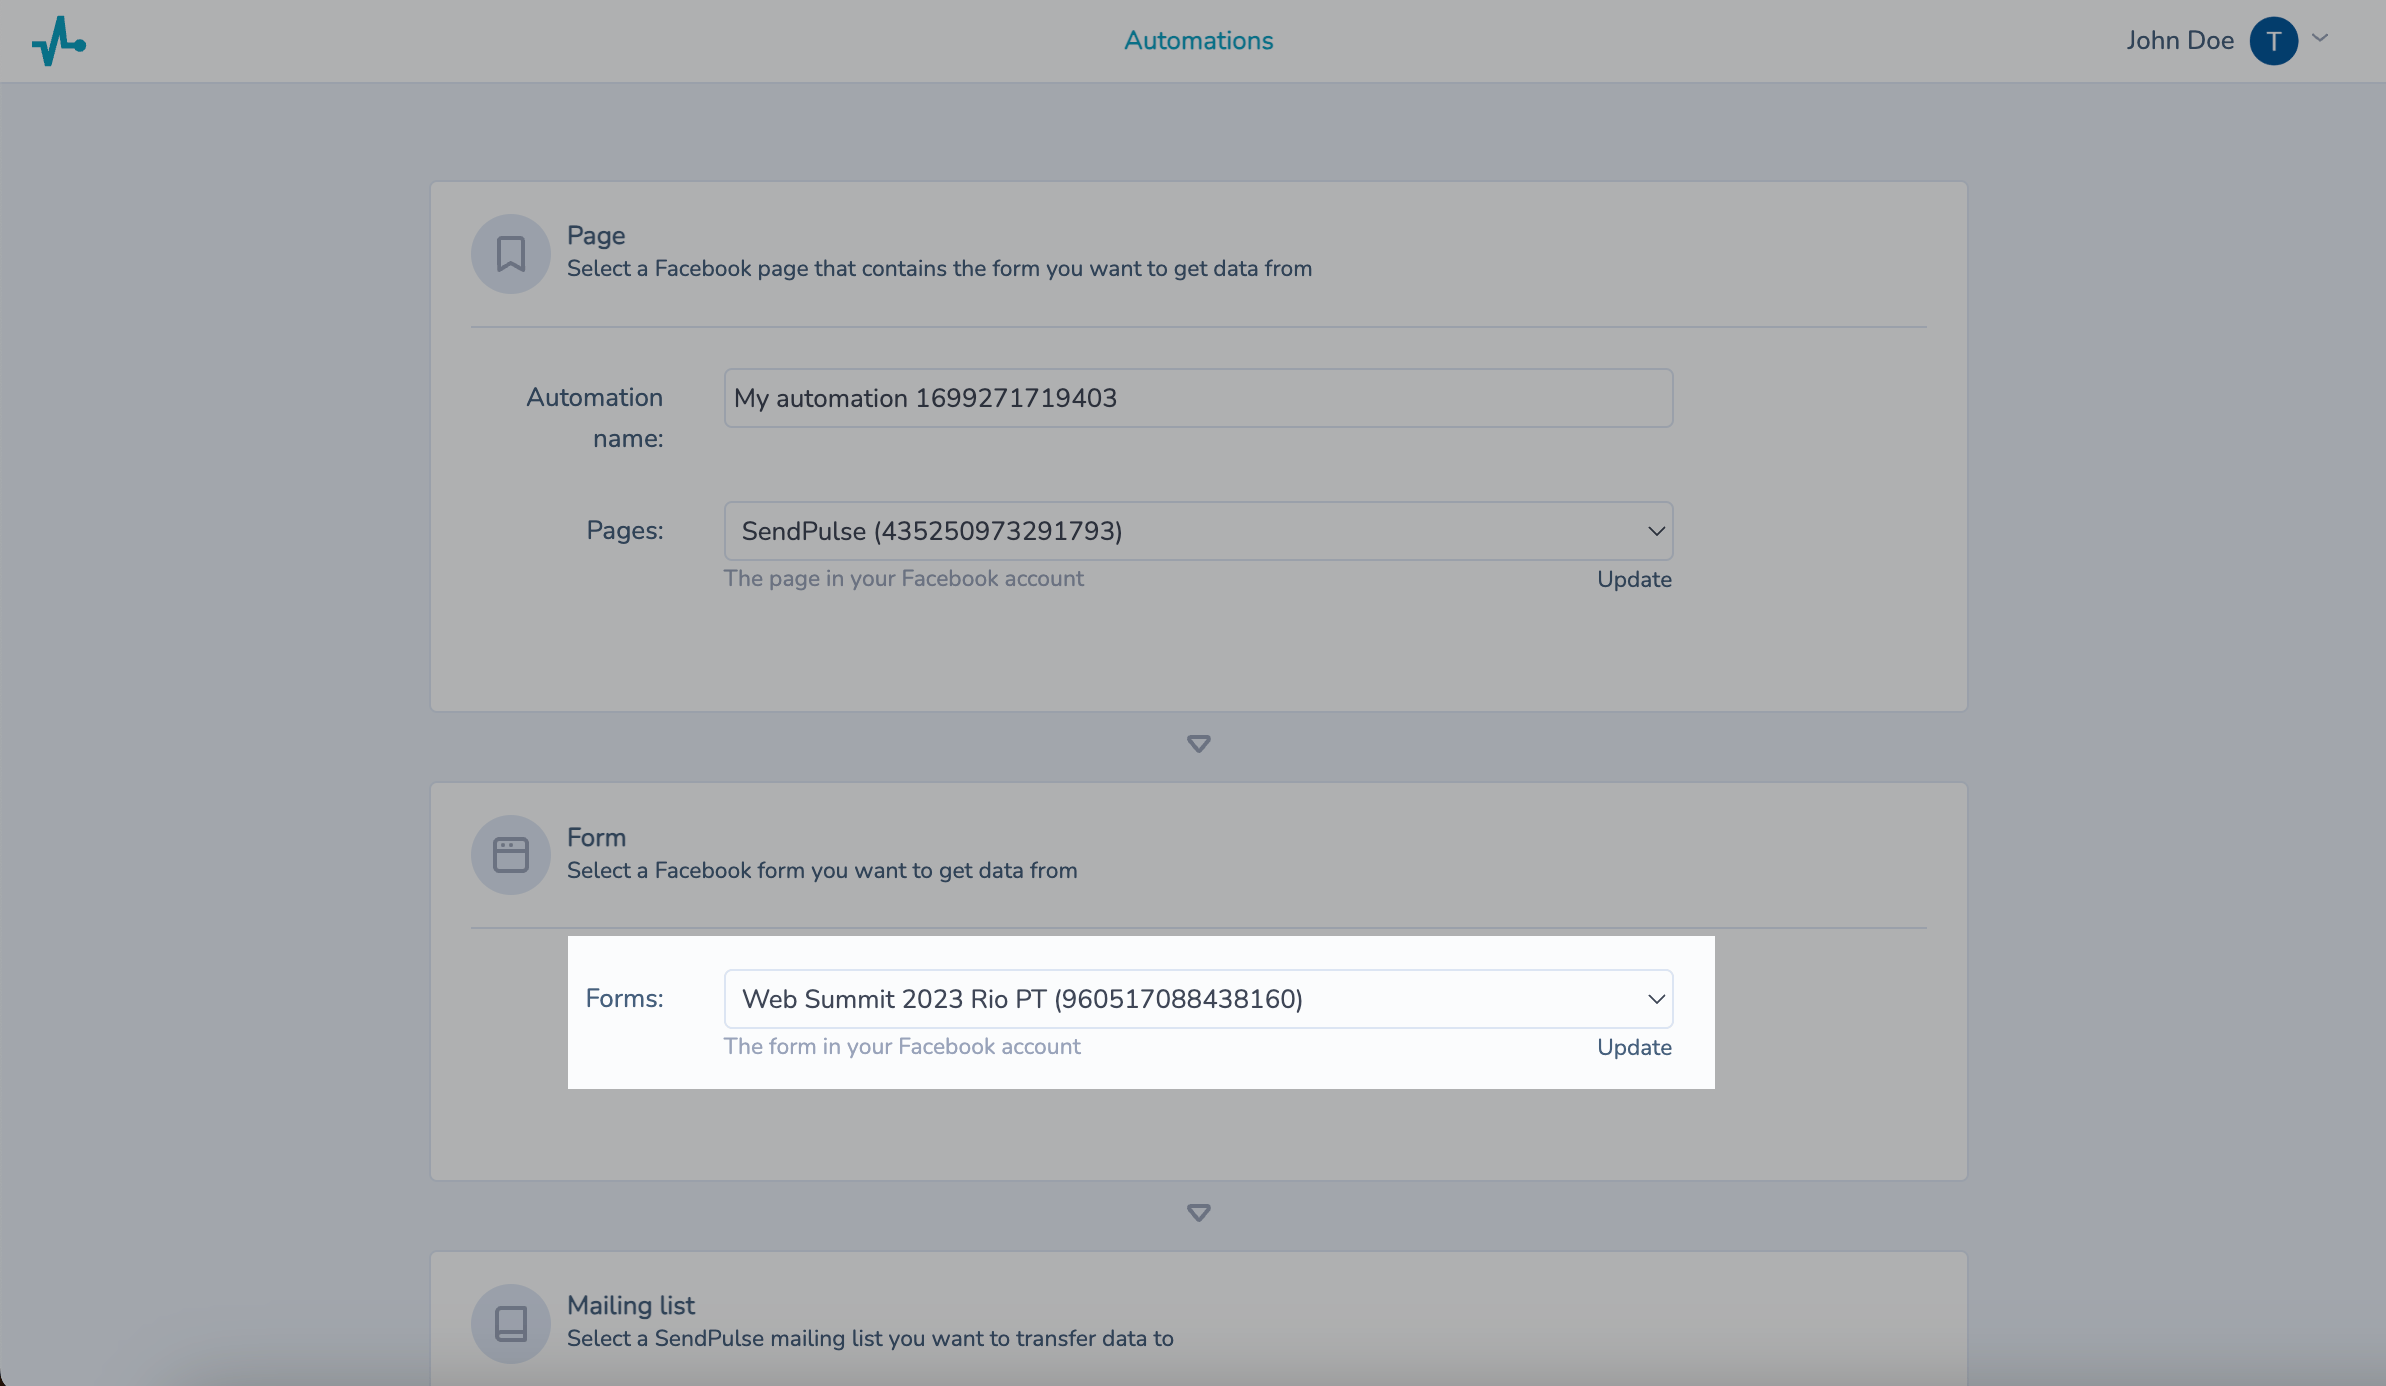Click down arrow between Form and Mailing list
This screenshot has width=2386, height=1386.
(1198, 1213)
